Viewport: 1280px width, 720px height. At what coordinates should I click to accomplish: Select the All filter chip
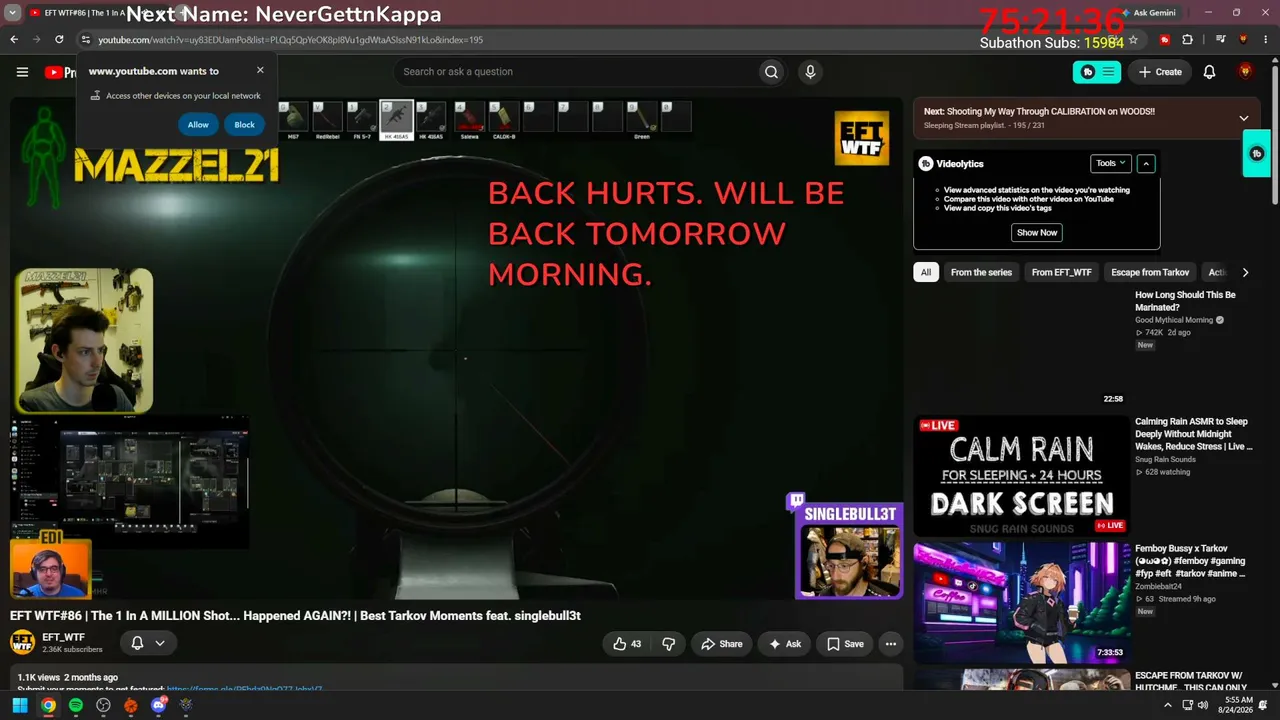(x=926, y=272)
